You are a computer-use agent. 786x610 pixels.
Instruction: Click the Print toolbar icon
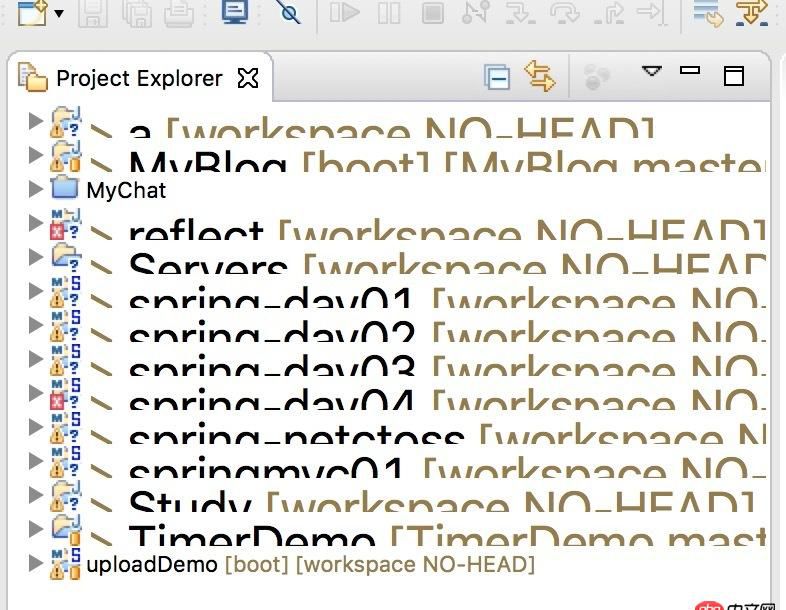(x=179, y=13)
